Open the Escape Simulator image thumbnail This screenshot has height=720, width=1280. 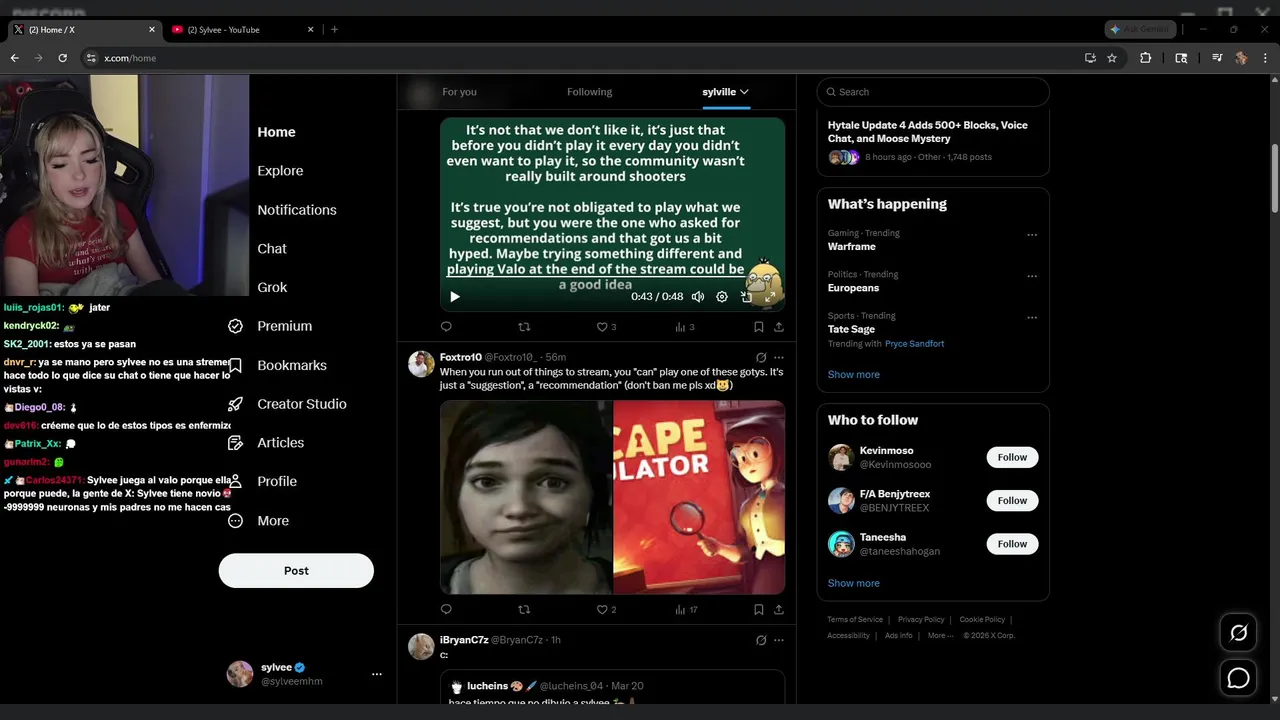point(699,497)
